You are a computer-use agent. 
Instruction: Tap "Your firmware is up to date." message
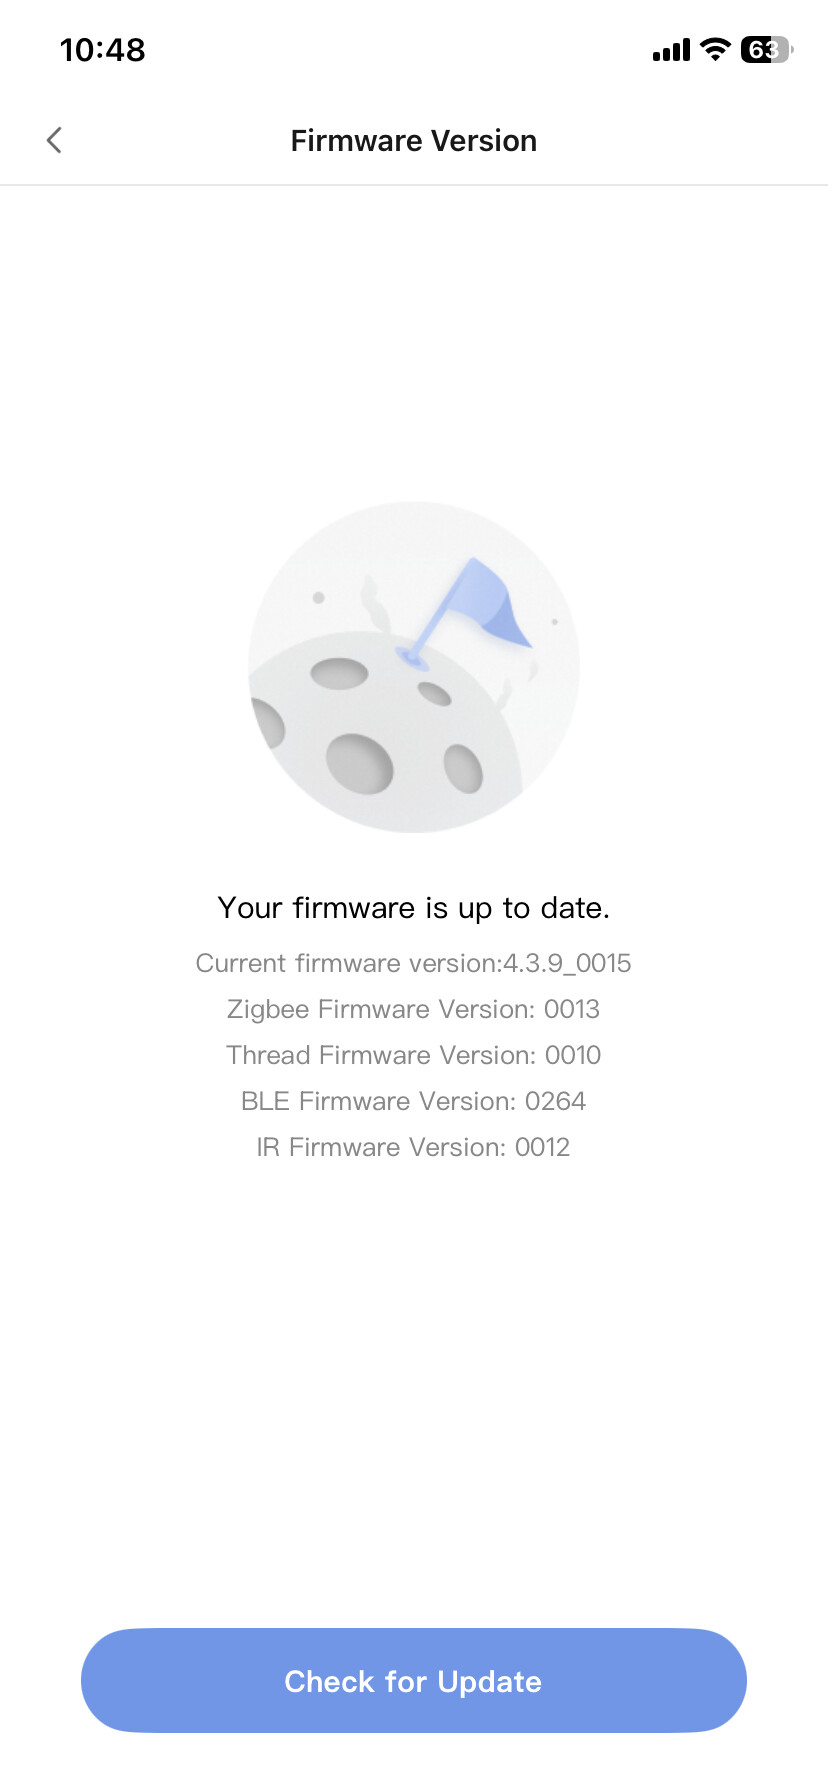413,908
